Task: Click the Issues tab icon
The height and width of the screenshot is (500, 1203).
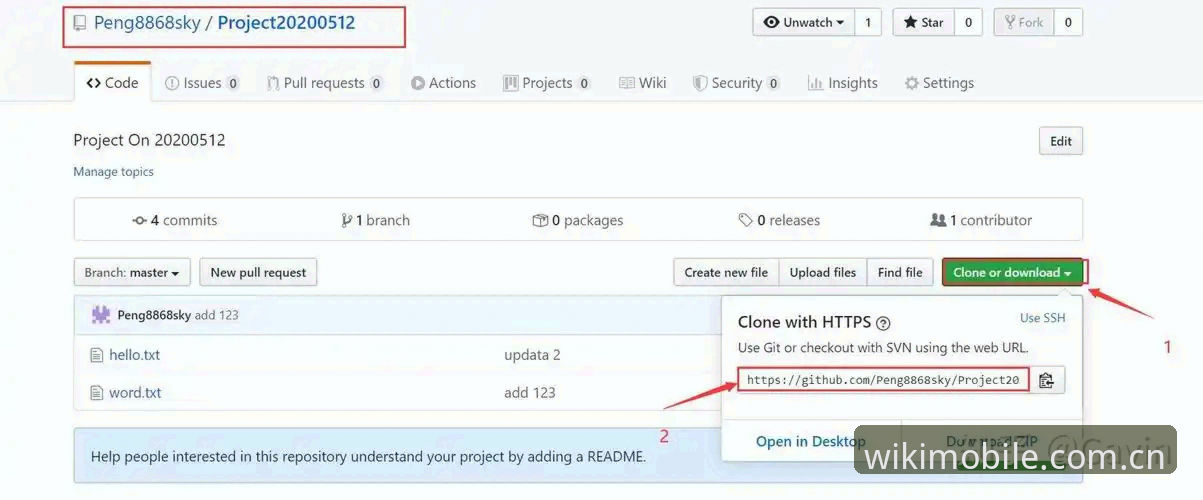Action: click(172, 83)
